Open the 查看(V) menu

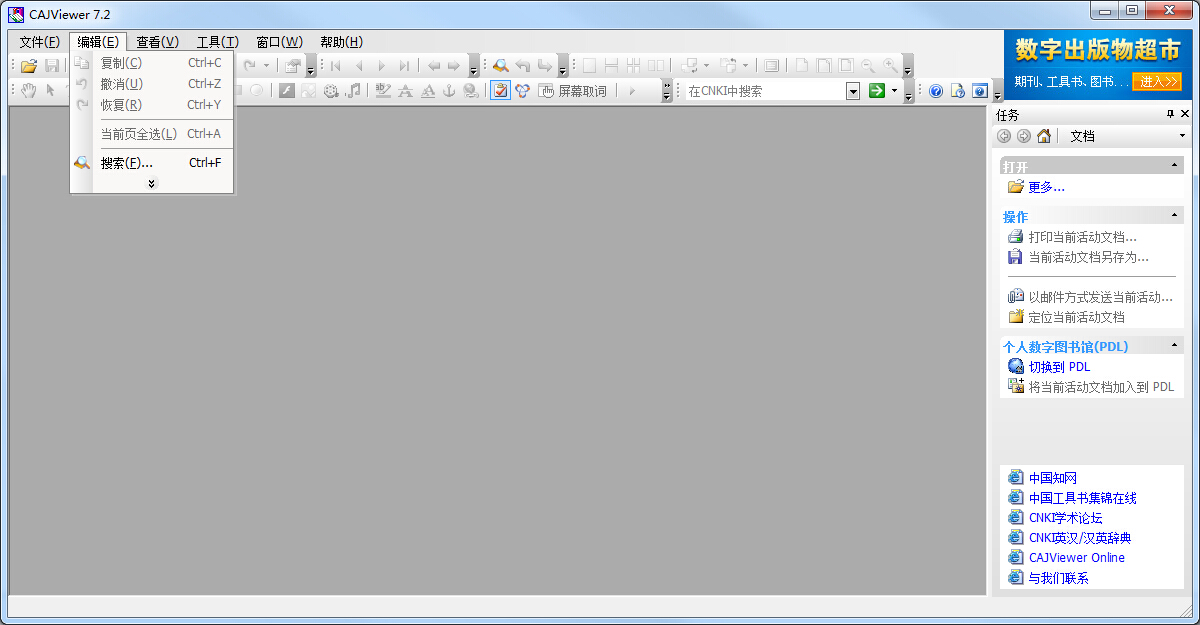pos(158,42)
